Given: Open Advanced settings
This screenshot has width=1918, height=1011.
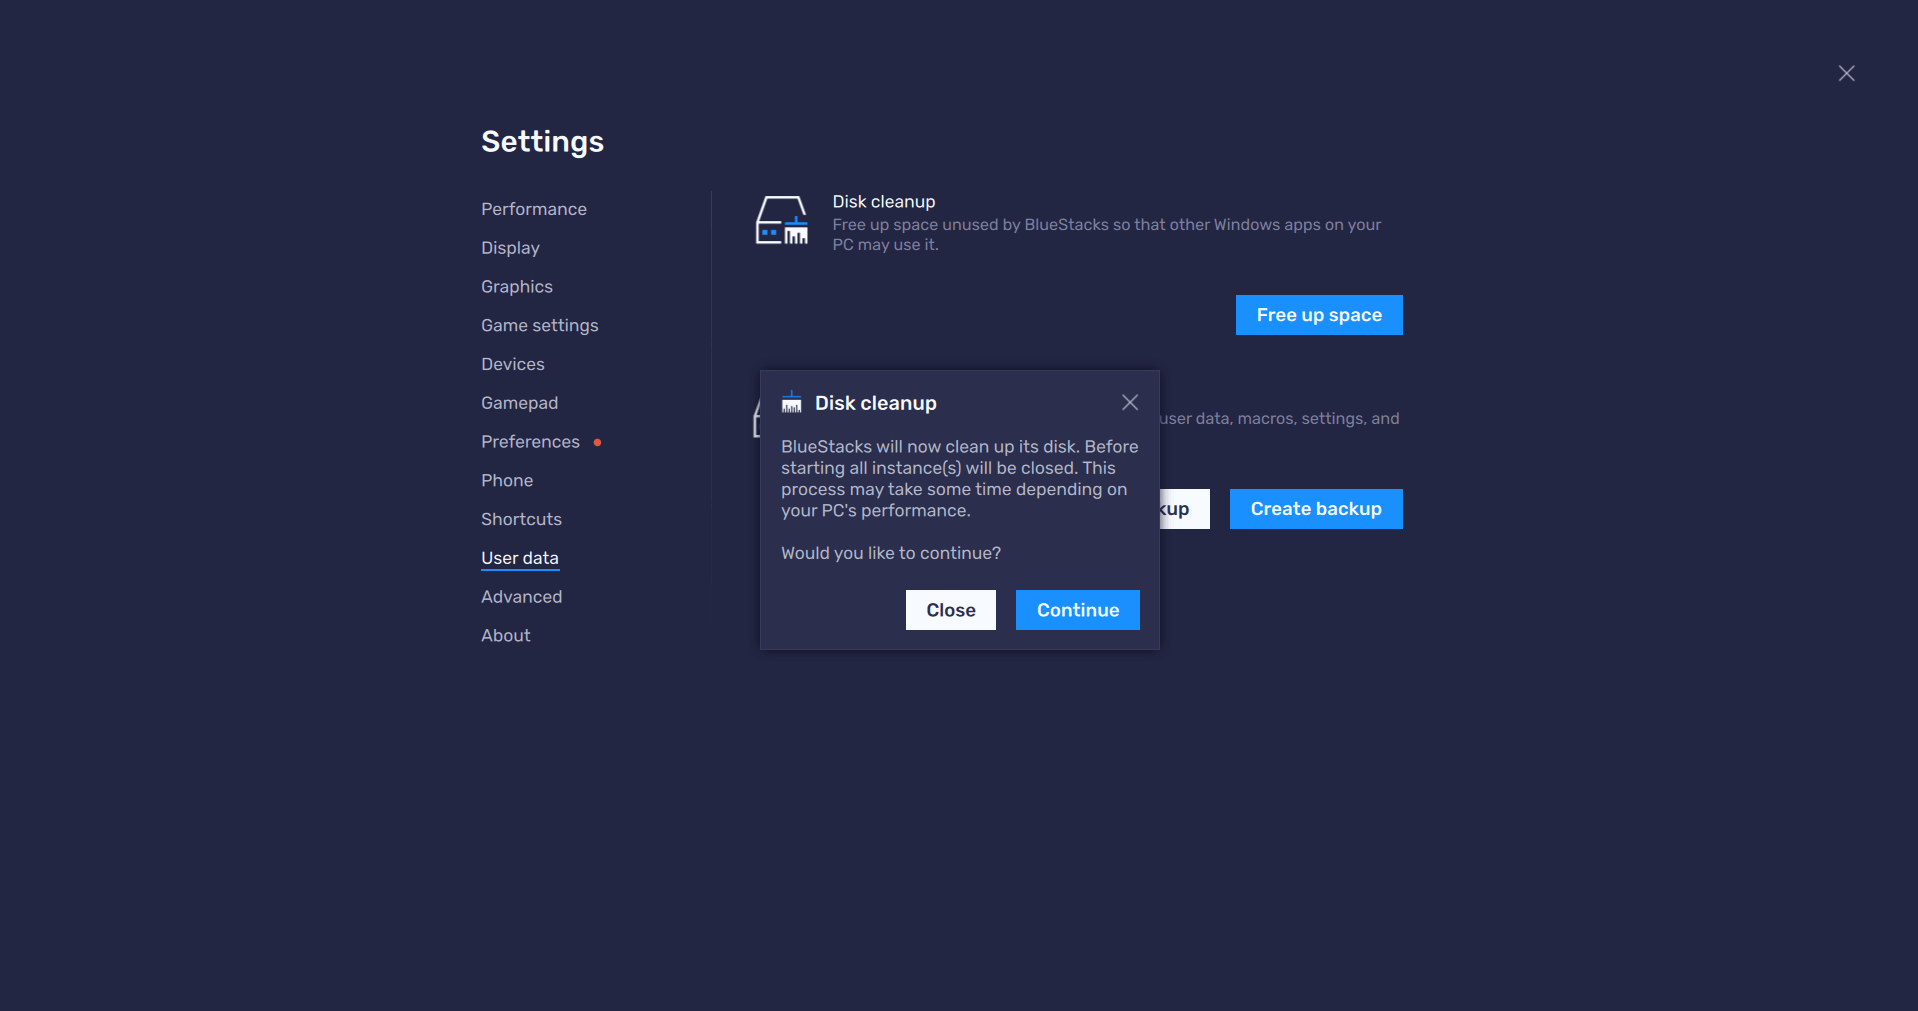Looking at the screenshot, I should click(x=521, y=597).
